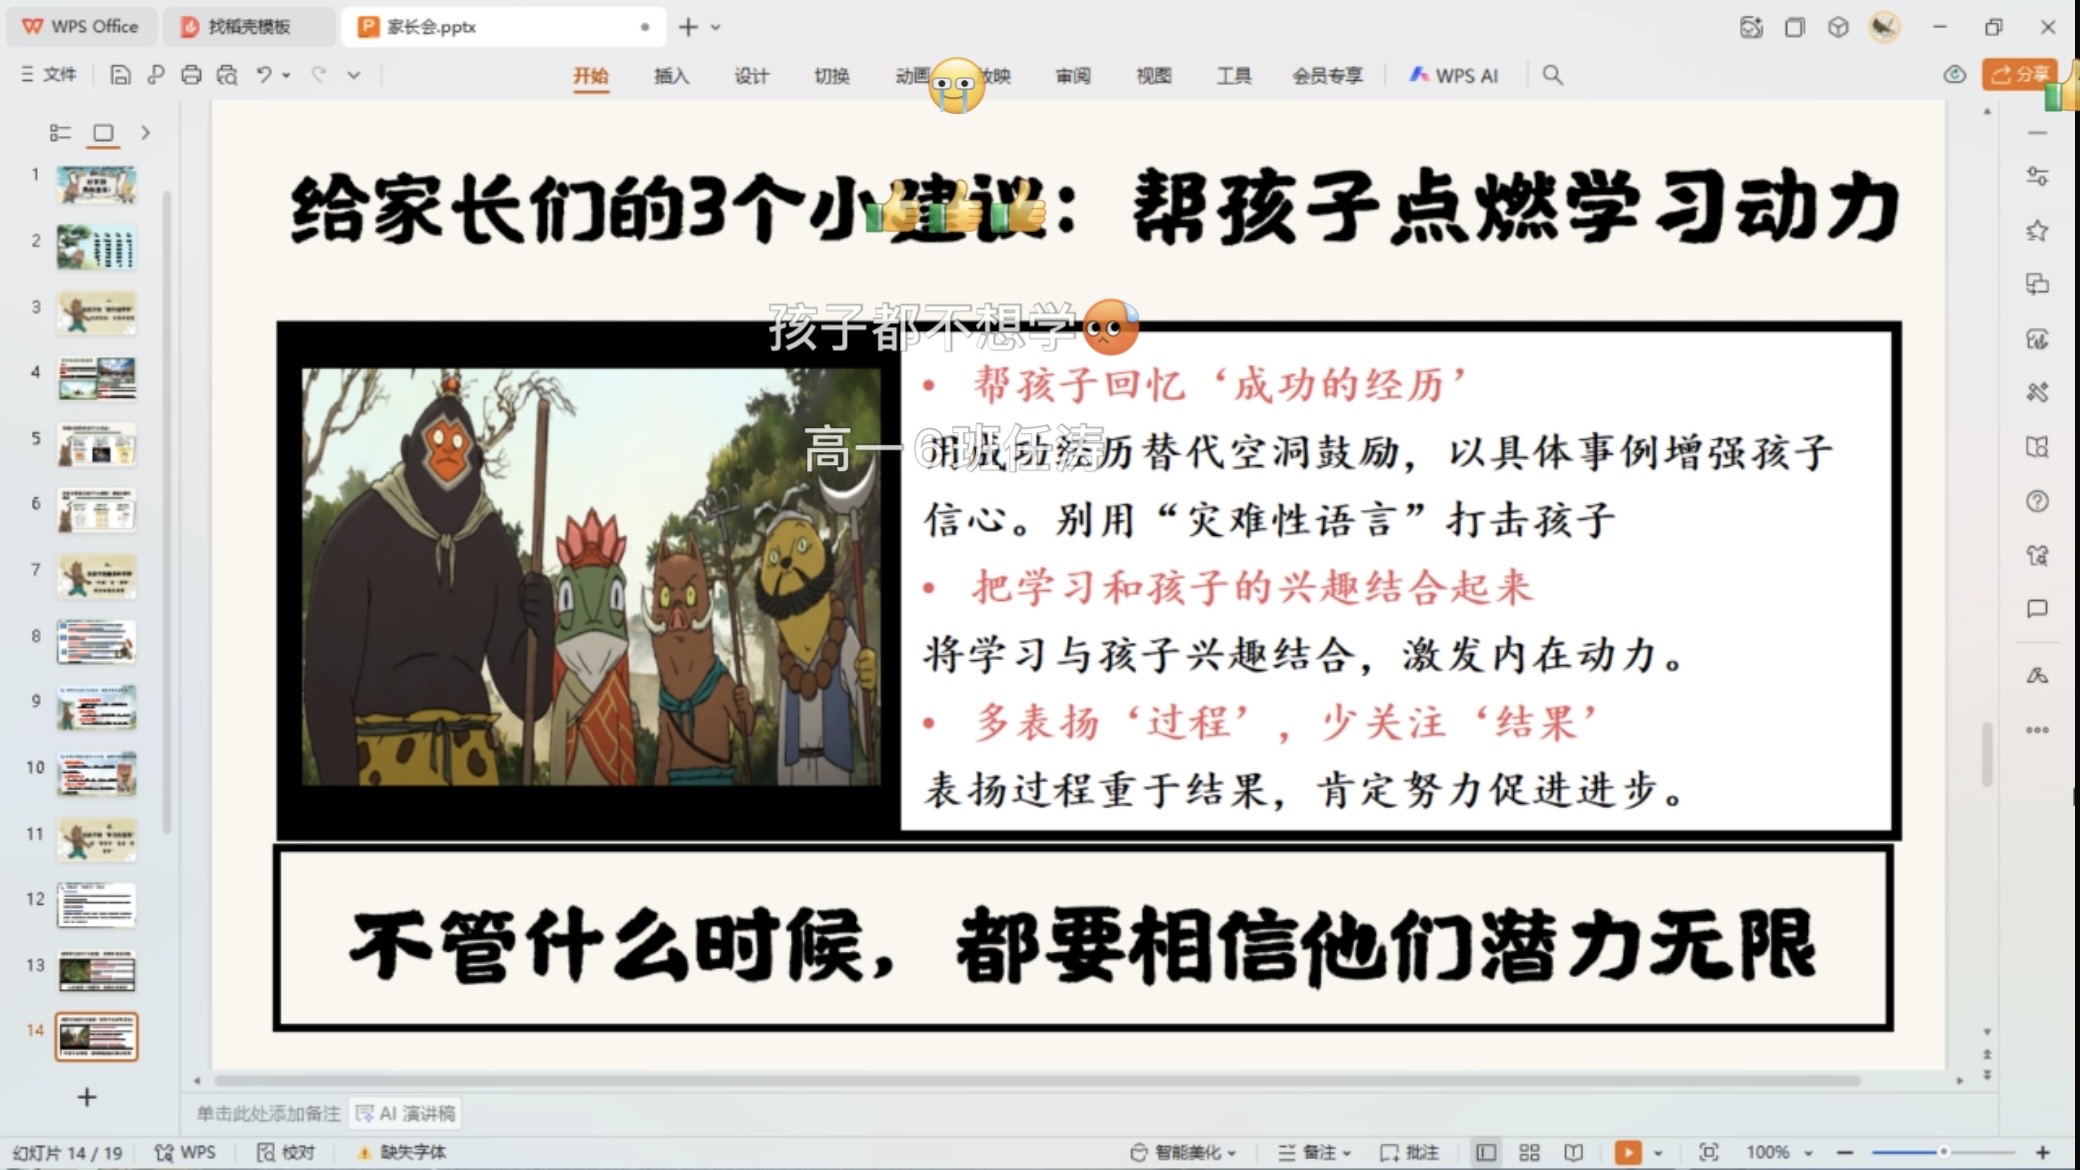Expand the quick access toolbar customize chevron
Viewport: 2080px width, 1170px height.
[x=354, y=75]
